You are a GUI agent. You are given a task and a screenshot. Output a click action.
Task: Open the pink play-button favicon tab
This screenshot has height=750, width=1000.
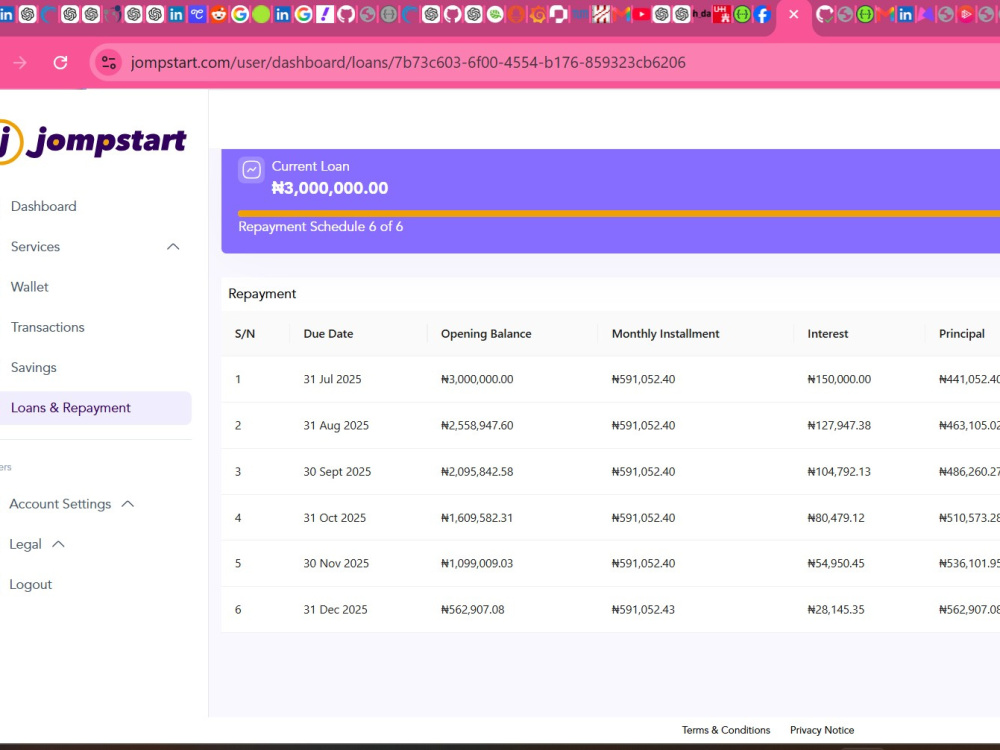pos(966,14)
